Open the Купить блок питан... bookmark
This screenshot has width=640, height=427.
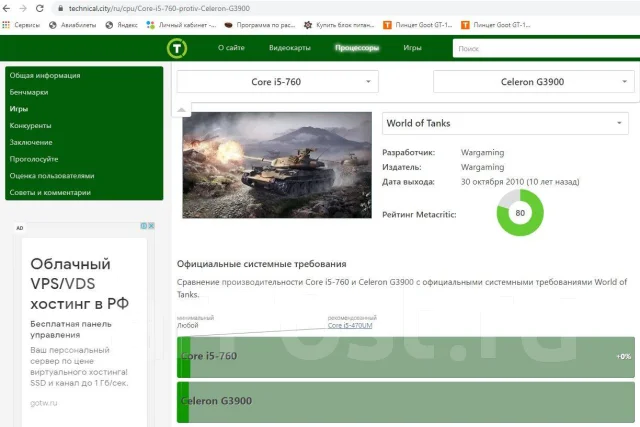tap(339, 25)
